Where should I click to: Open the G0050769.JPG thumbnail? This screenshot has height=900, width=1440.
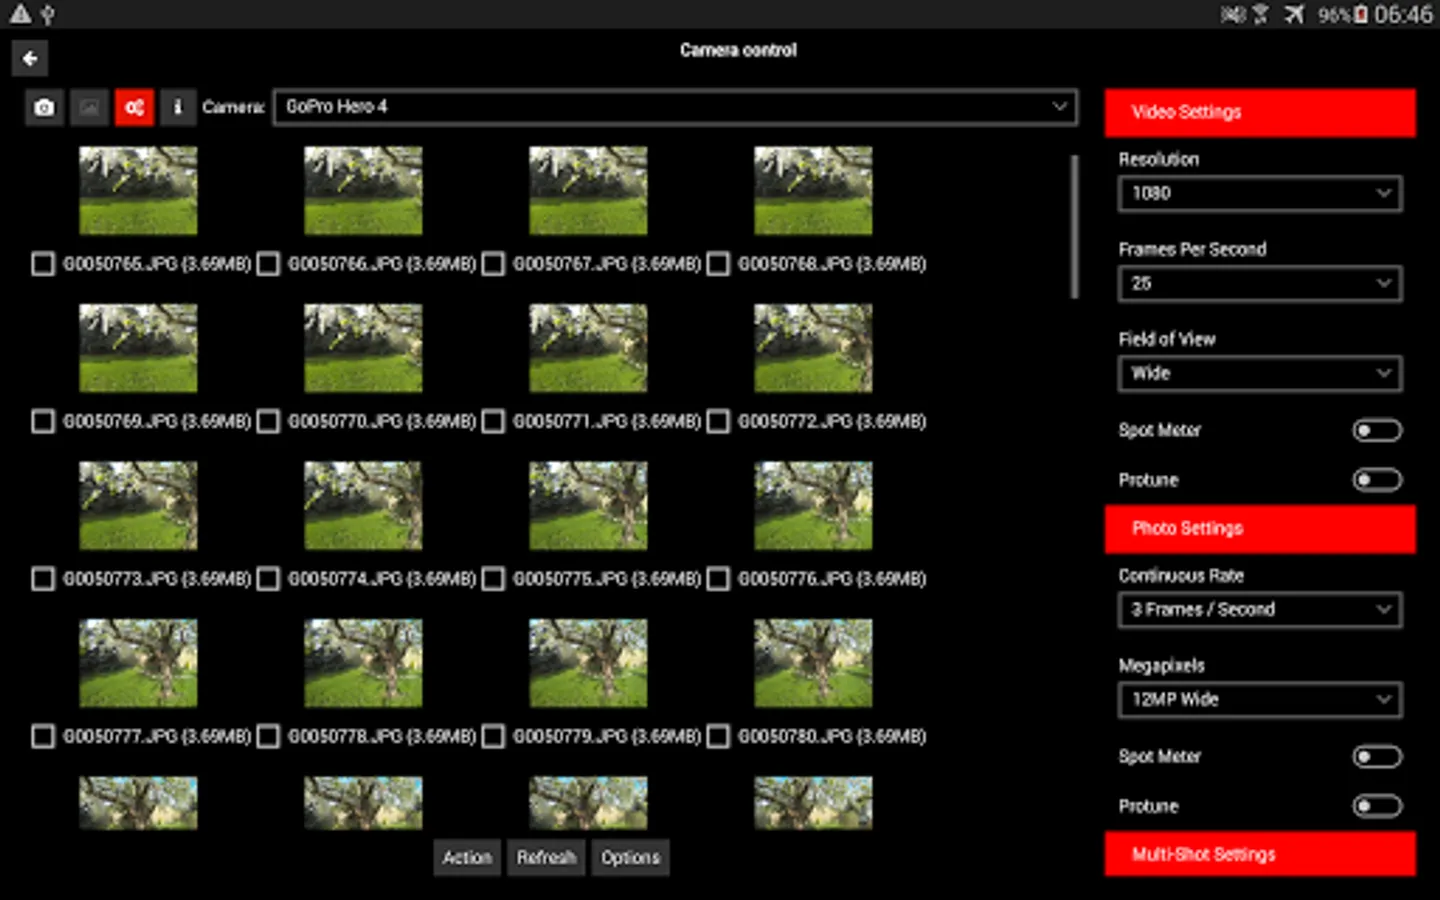tap(138, 348)
